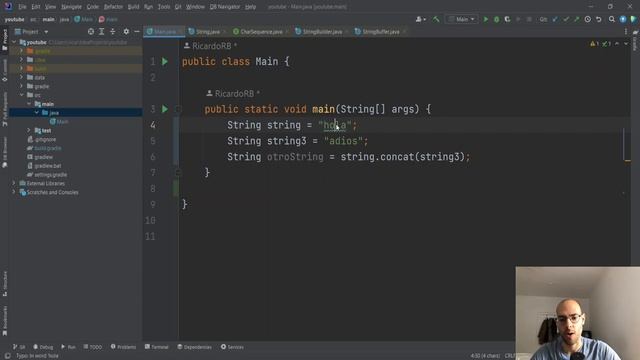Viewport: 640px width, 360px height.
Task: Switch to StringBuilder.java editor tab
Action: coord(321,31)
